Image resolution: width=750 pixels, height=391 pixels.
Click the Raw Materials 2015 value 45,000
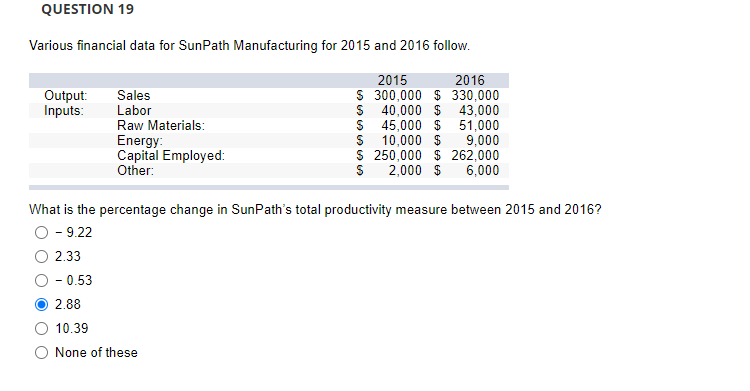[x=401, y=125]
